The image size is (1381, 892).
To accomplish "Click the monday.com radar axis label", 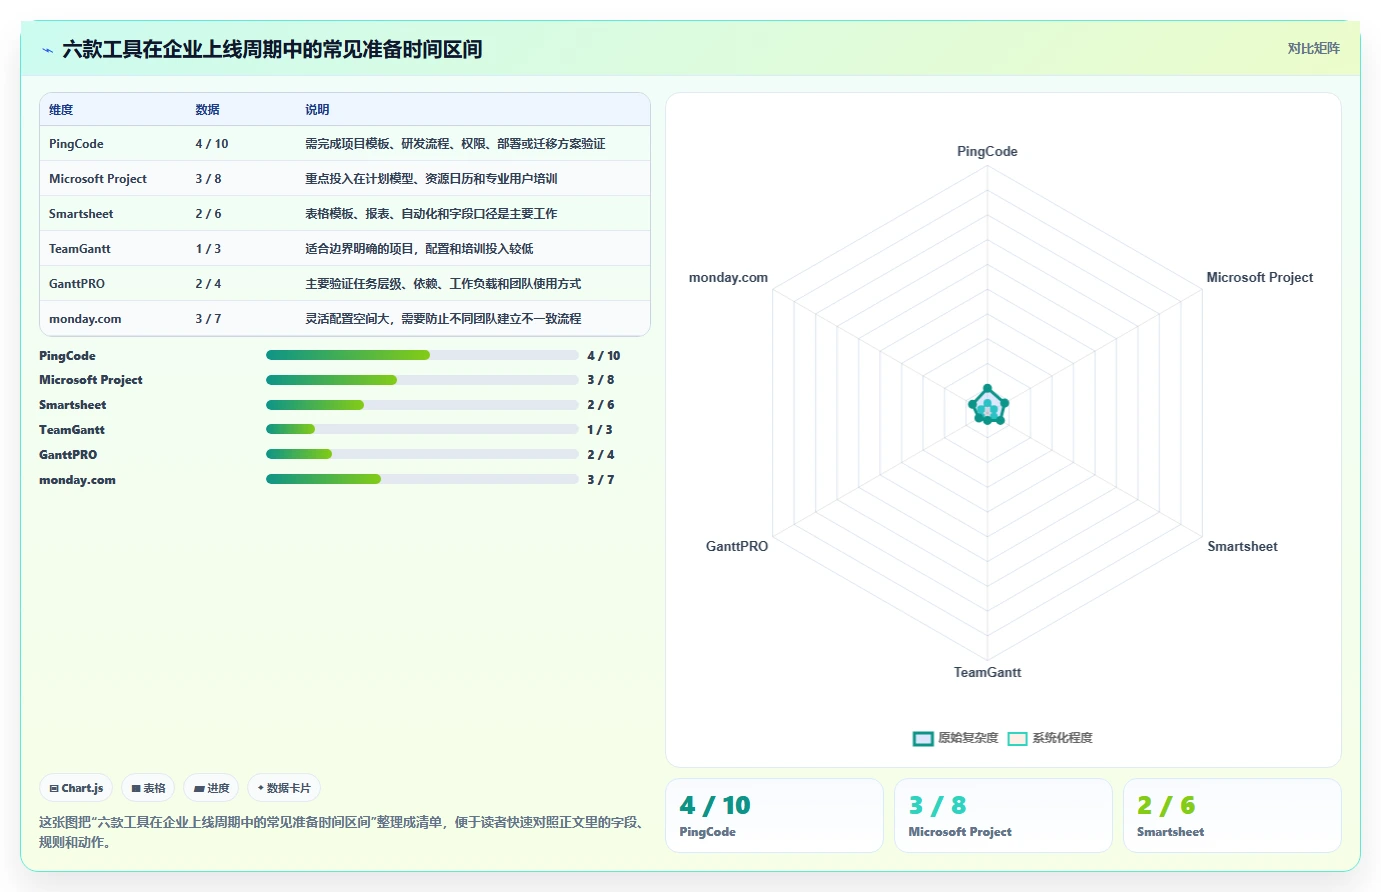I will (728, 278).
